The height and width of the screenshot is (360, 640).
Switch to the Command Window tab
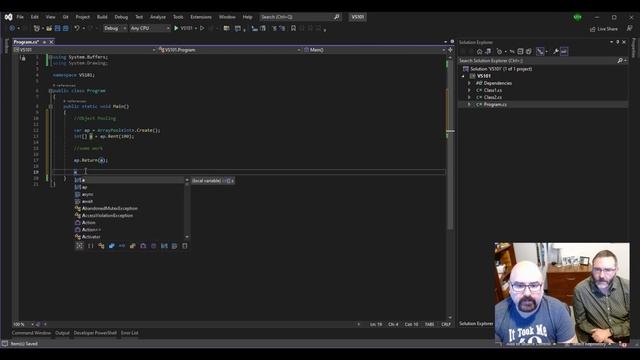point(31,333)
